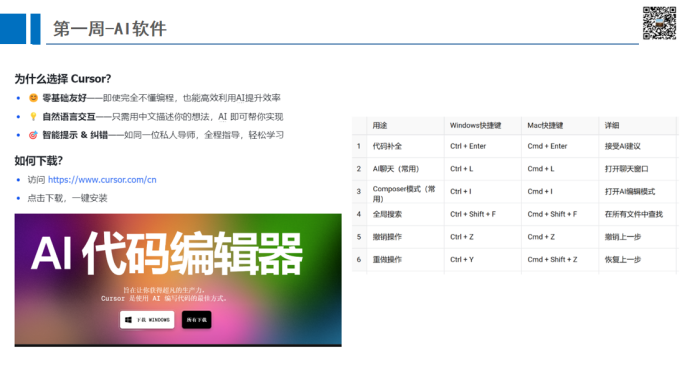Click the black 所有下载 button
This screenshot has width=690, height=377.
pyautogui.click(x=197, y=320)
